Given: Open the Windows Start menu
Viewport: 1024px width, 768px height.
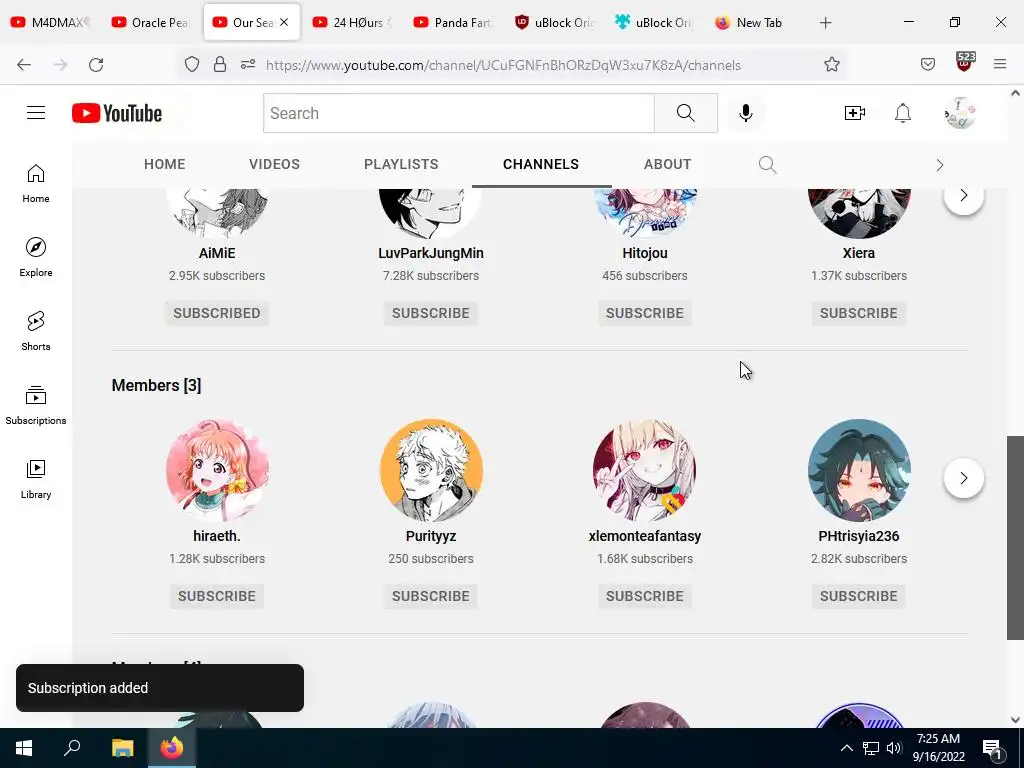Looking at the screenshot, I should coord(24,748).
